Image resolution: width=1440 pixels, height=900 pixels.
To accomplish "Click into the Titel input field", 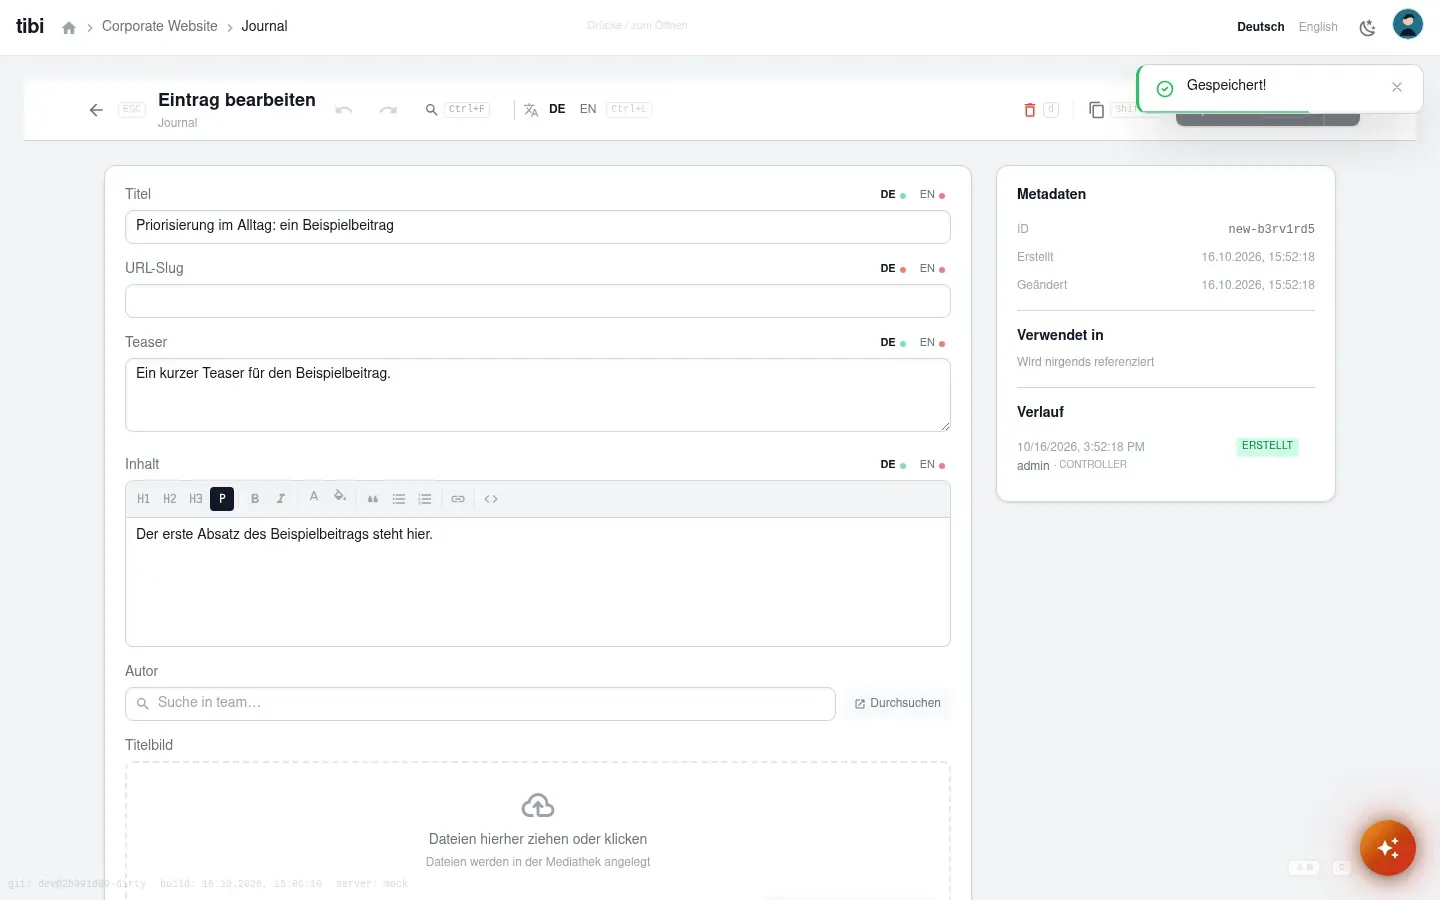I will click(x=538, y=227).
